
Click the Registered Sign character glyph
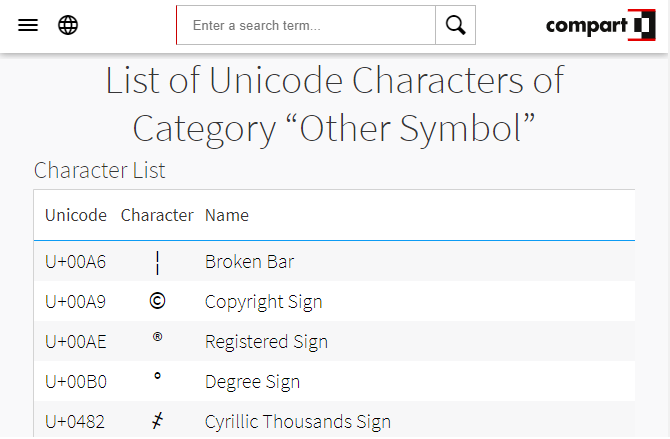tap(157, 338)
